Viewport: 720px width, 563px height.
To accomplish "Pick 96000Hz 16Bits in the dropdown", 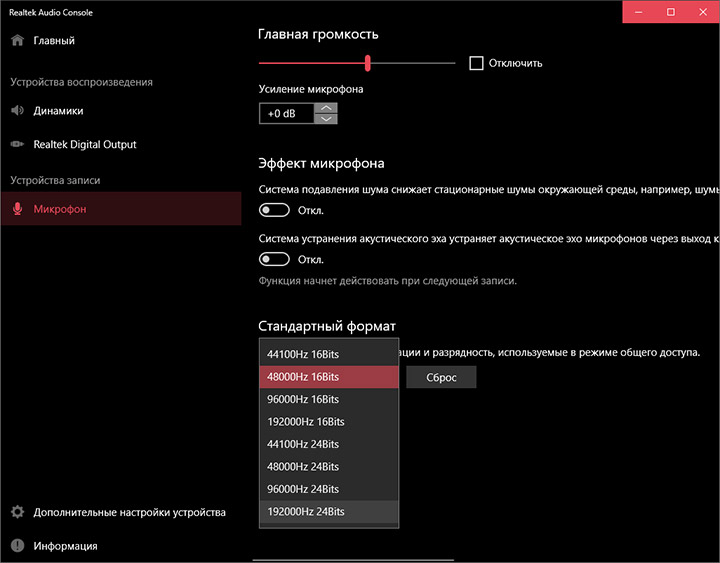I will pyautogui.click(x=303, y=399).
